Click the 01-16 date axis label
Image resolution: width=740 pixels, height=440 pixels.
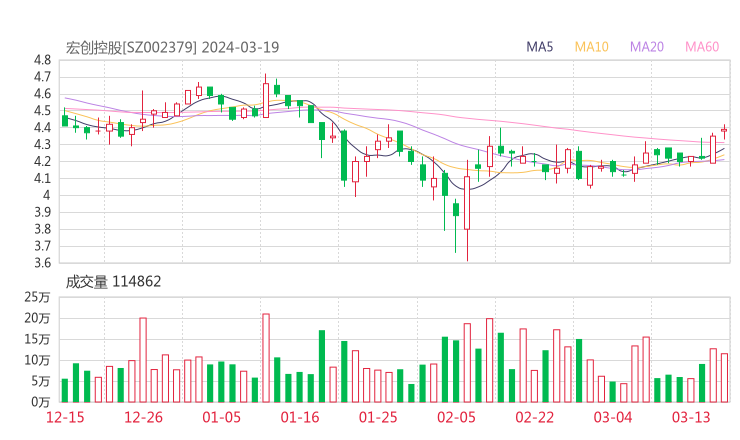click(300, 417)
